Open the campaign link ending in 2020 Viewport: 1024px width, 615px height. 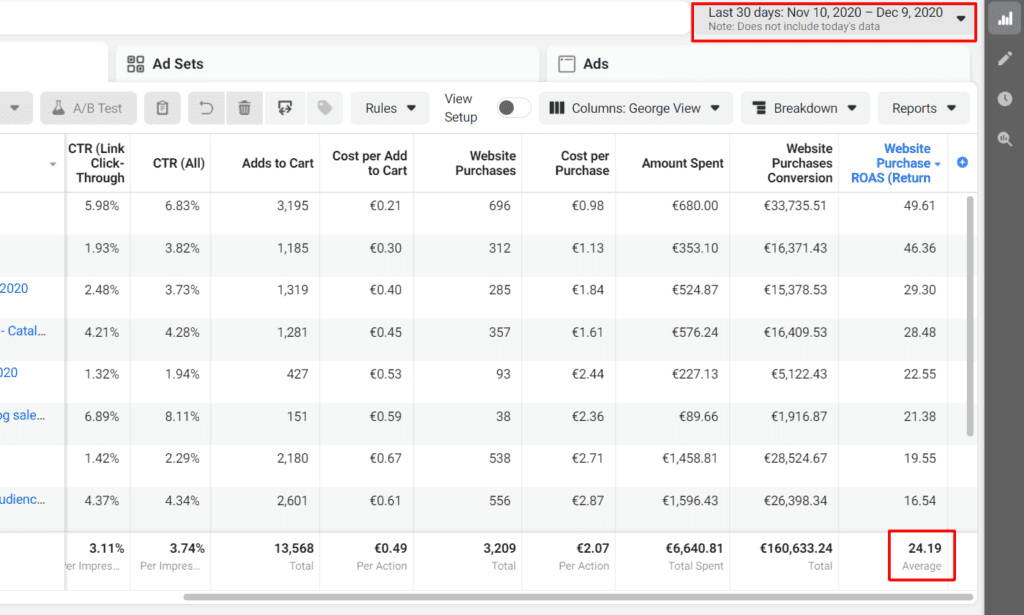point(14,289)
